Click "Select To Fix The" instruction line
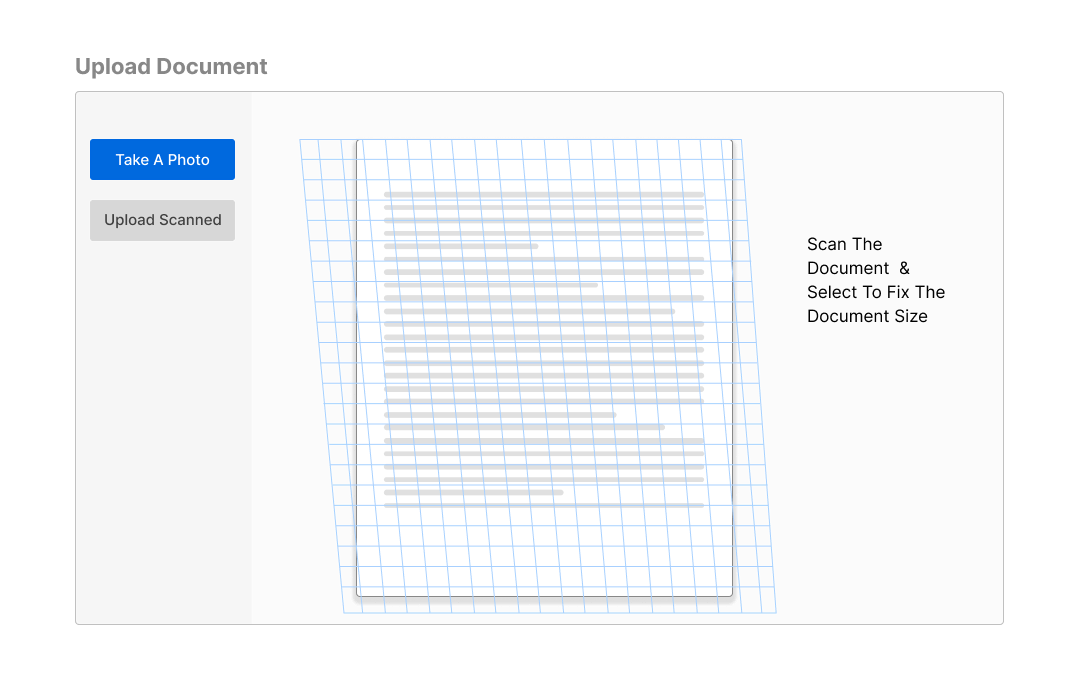Screen dimensions: 1077x687 [x=875, y=292]
